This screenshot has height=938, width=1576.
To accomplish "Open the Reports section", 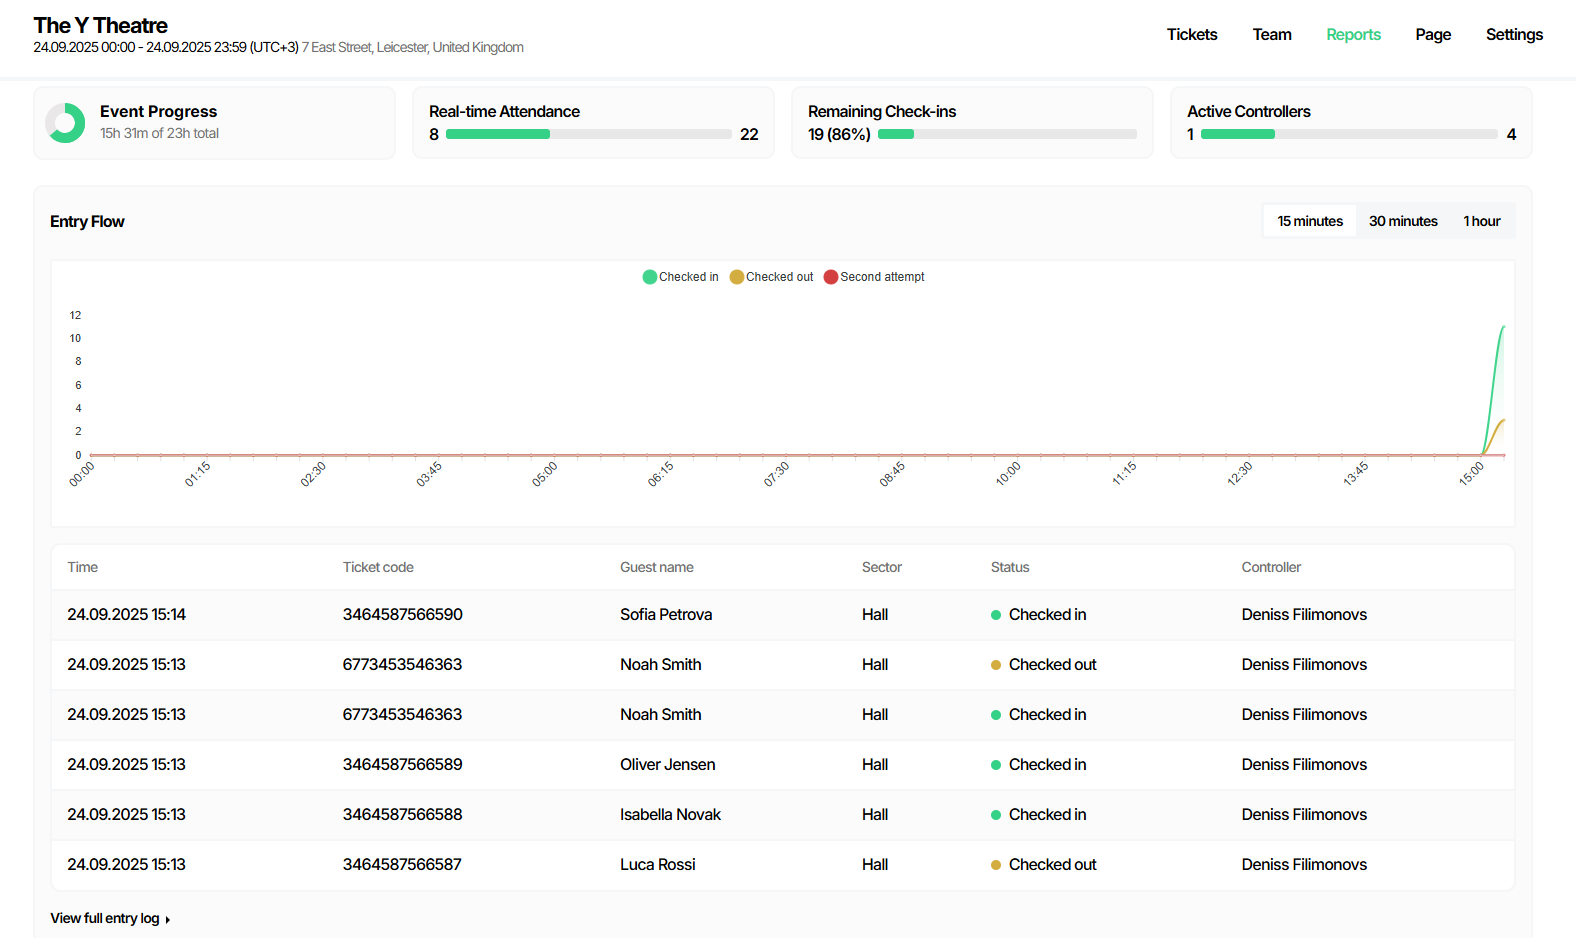I will (x=1353, y=35).
